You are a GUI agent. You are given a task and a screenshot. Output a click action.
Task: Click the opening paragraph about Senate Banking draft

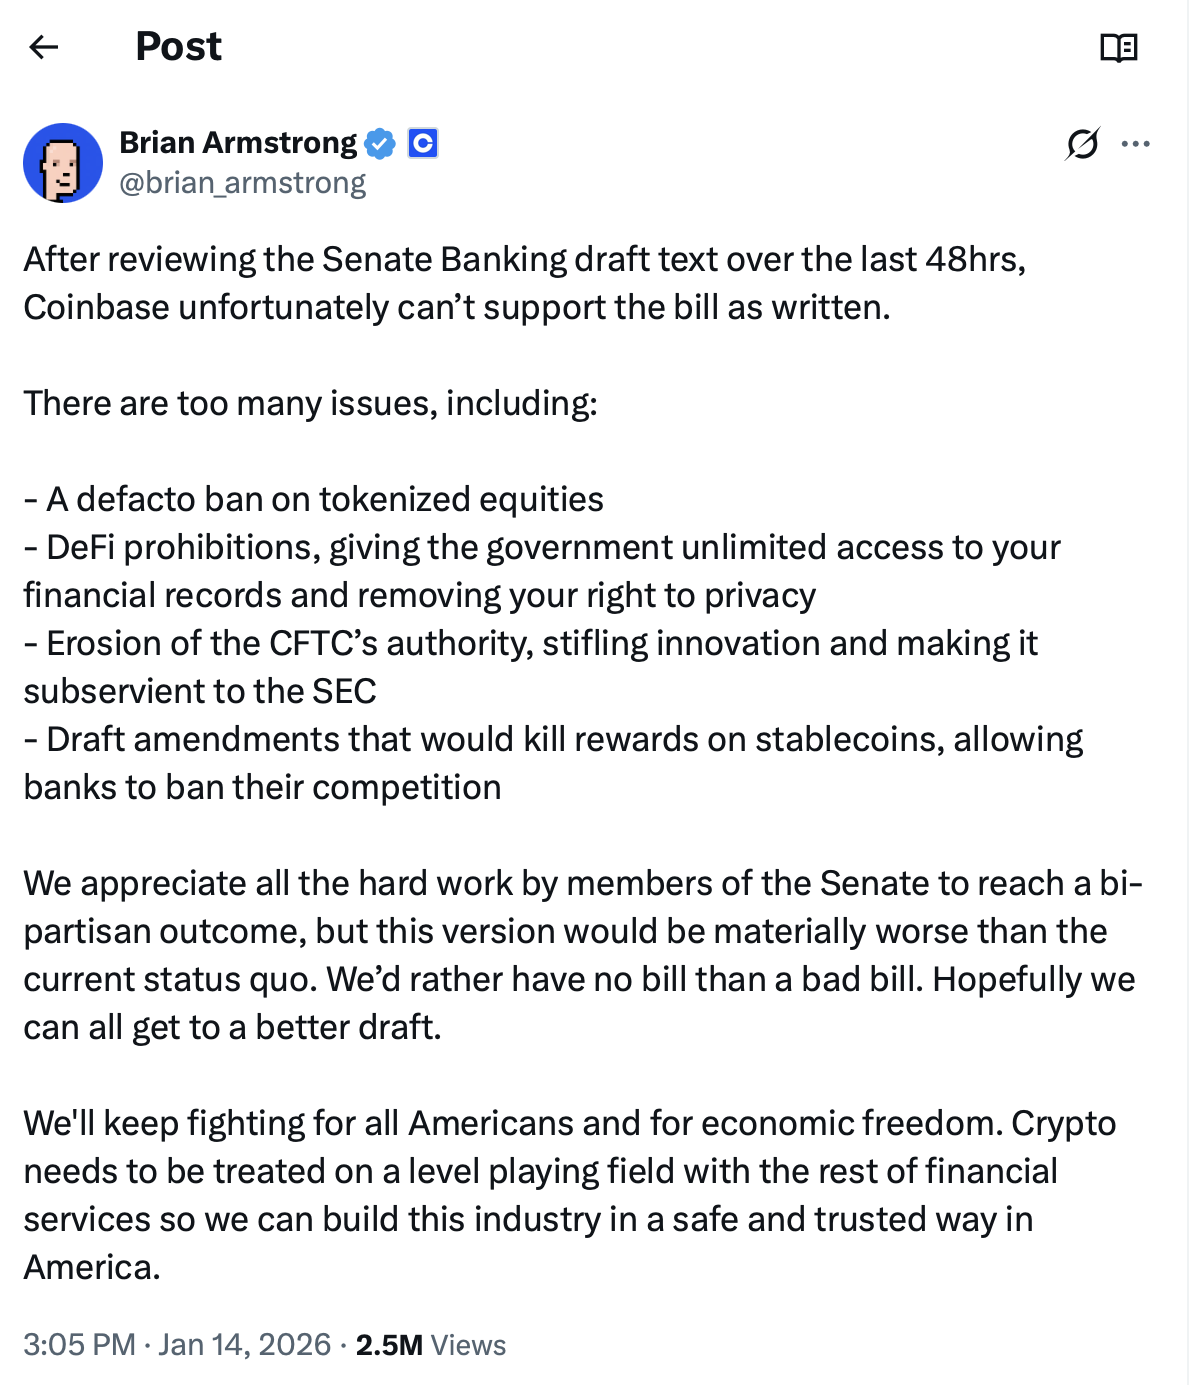pos(524,283)
